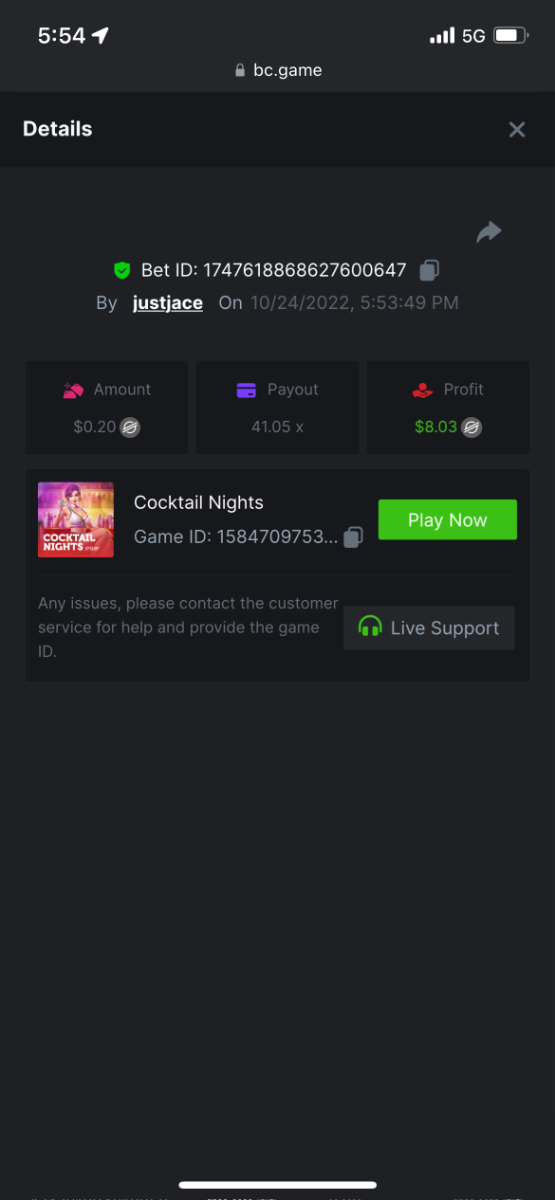Open Live Support chat
This screenshot has height=1200, width=555.
(x=429, y=628)
